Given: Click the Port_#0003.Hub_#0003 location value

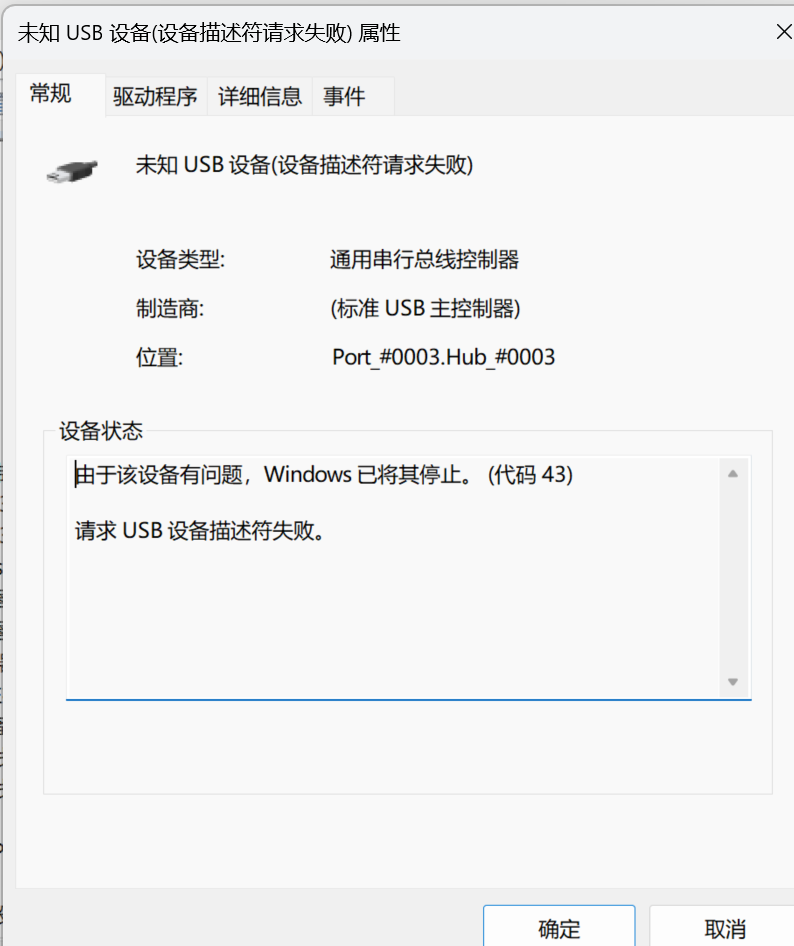Looking at the screenshot, I should click(443, 357).
